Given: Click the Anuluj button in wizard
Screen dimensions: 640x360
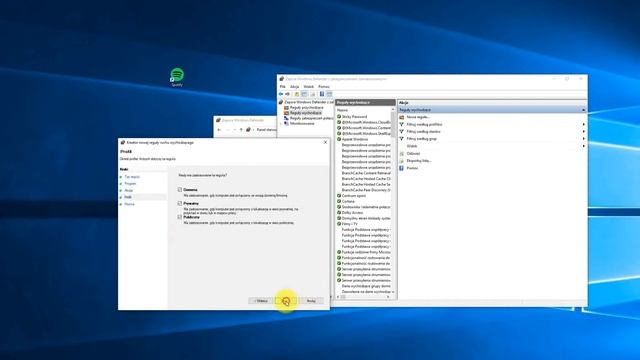Looking at the screenshot, I should pos(311,301).
